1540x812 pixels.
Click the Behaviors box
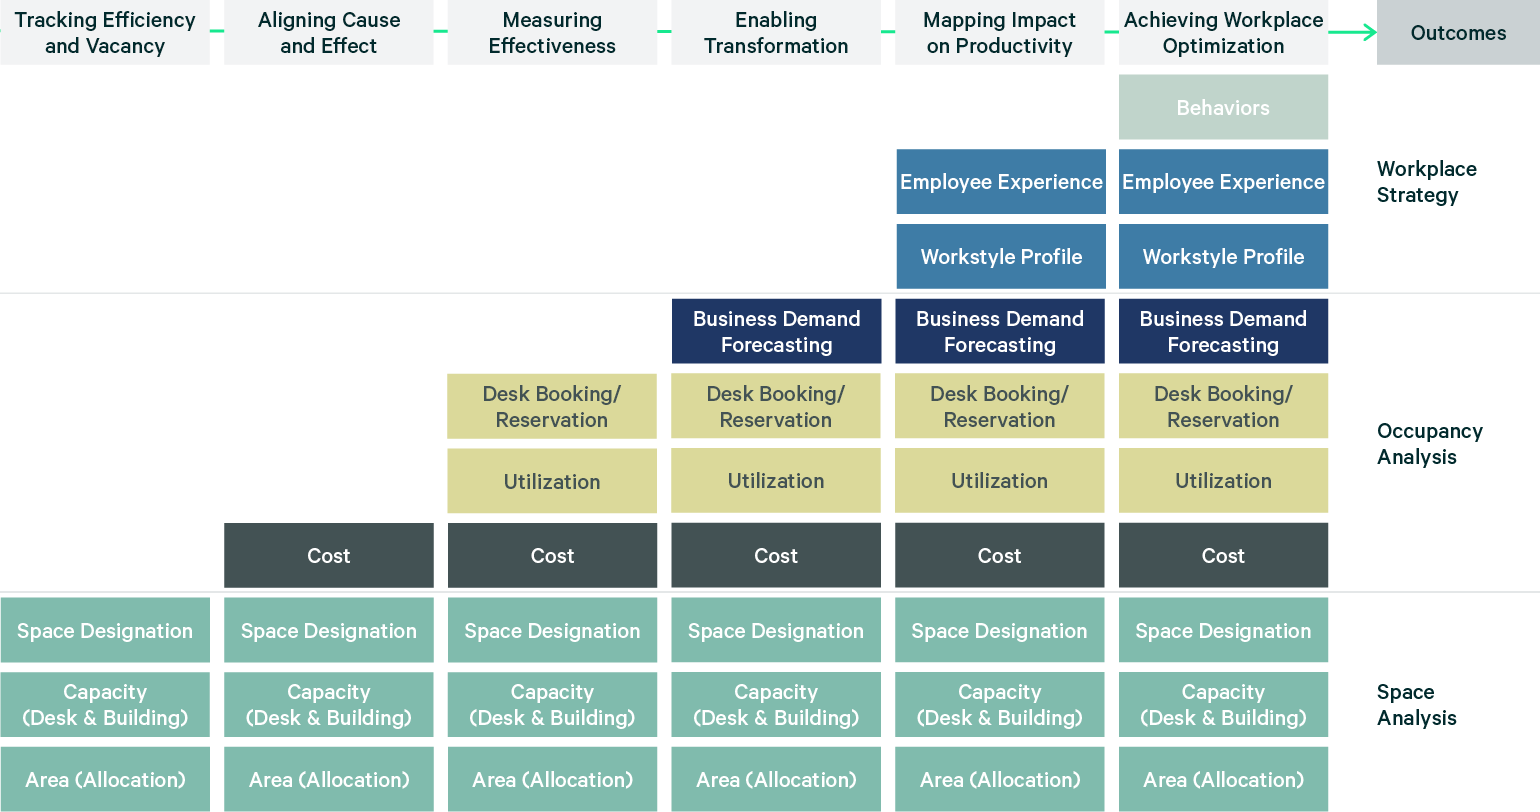click(x=1224, y=107)
